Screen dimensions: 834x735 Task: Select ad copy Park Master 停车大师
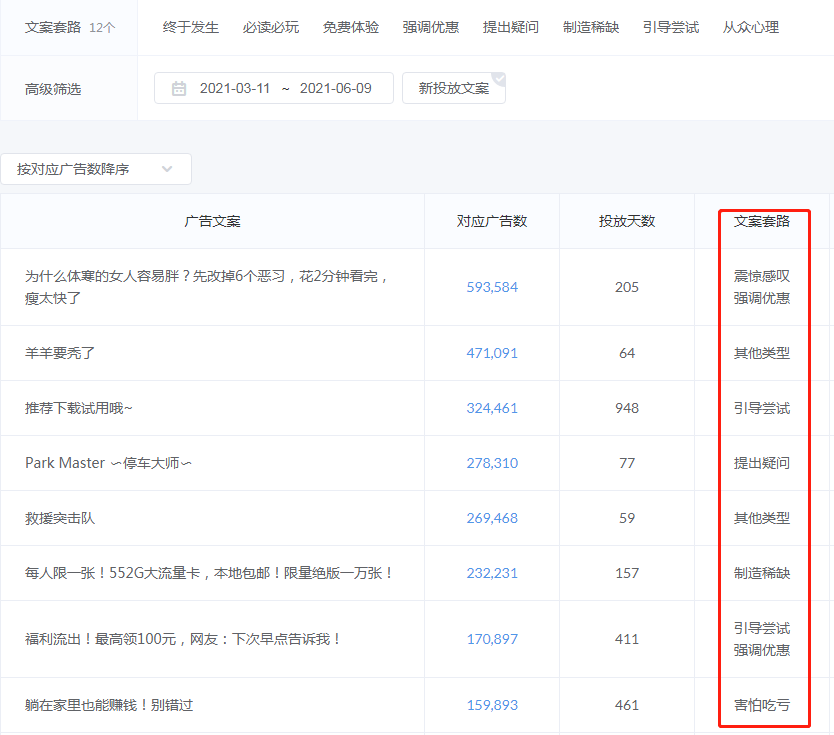click(x=109, y=463)
